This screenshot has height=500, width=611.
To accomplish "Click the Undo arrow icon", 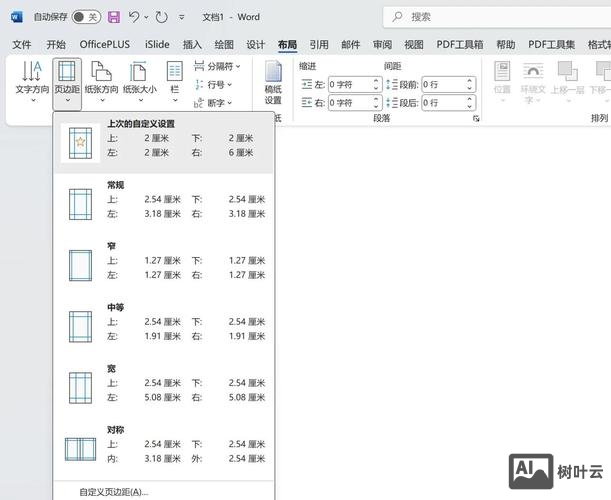I will click(x=135, y=17).
